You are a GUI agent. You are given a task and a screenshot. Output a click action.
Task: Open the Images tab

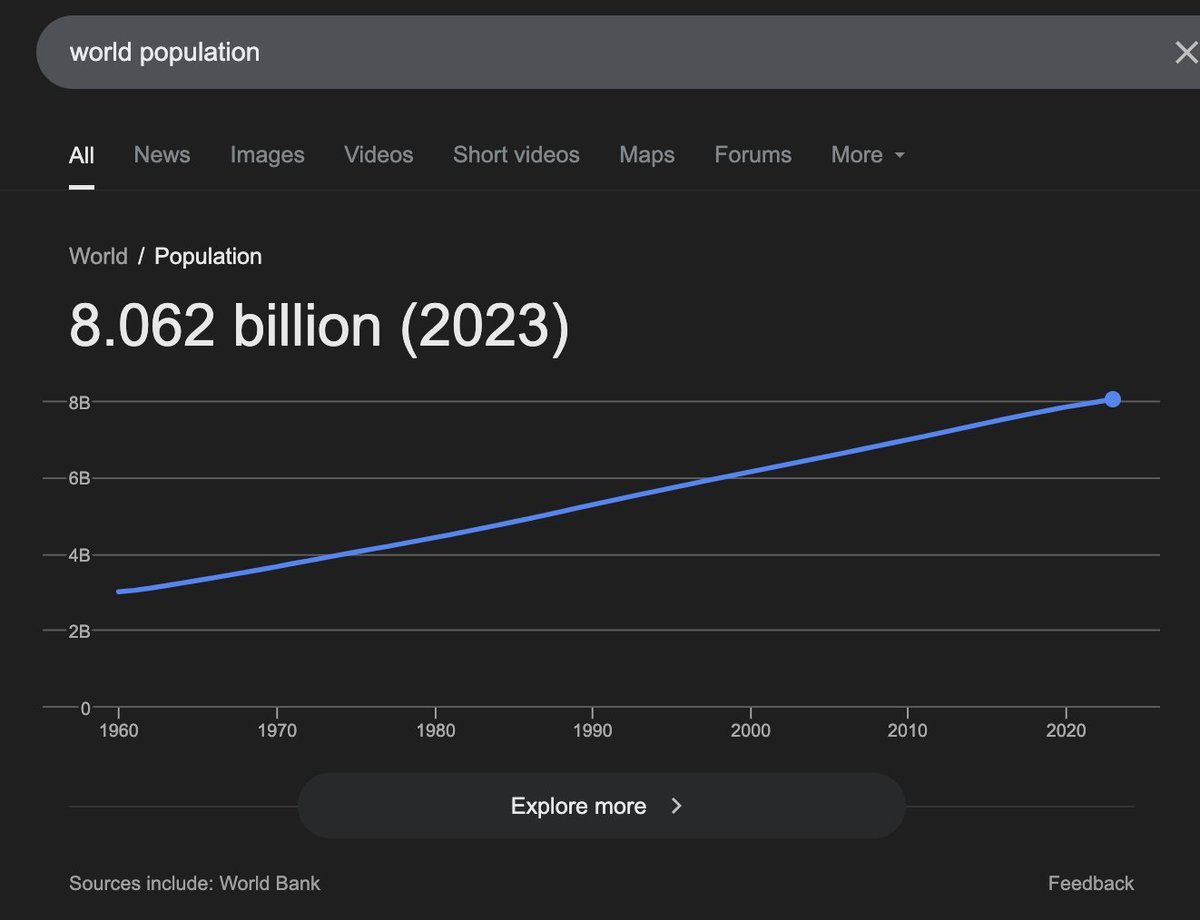267,155
